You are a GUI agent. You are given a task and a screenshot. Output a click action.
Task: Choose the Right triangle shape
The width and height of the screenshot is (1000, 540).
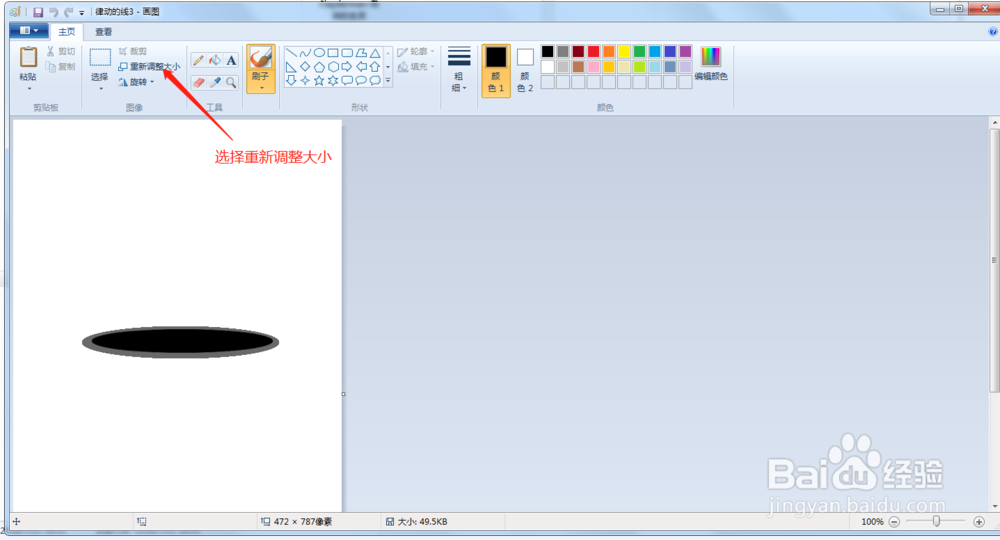(291, 67)
